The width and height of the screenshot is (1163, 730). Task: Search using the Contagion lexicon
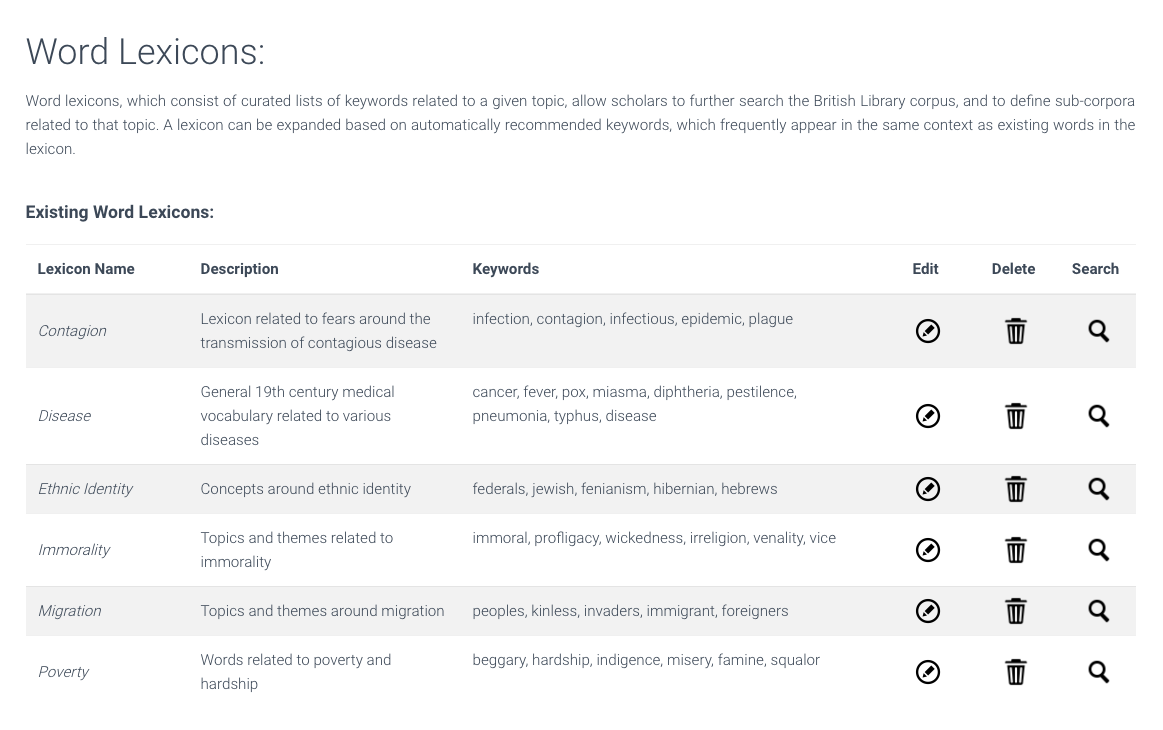[x=1098, y=331]
